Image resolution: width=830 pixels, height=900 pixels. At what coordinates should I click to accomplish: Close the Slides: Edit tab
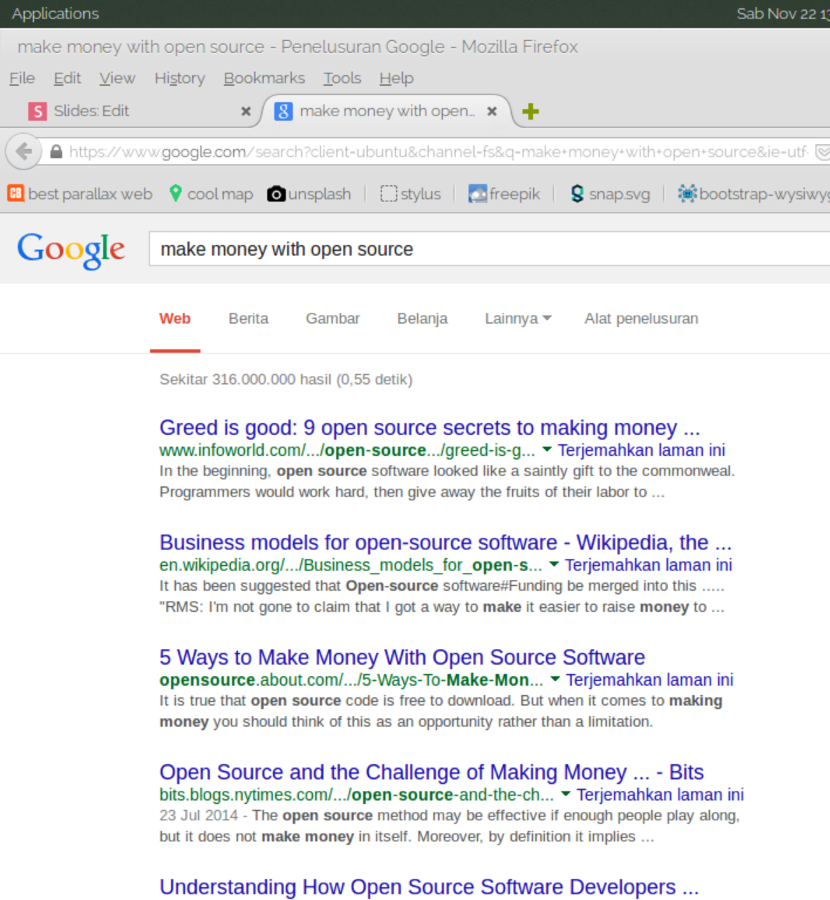click(x=246, y=111)
